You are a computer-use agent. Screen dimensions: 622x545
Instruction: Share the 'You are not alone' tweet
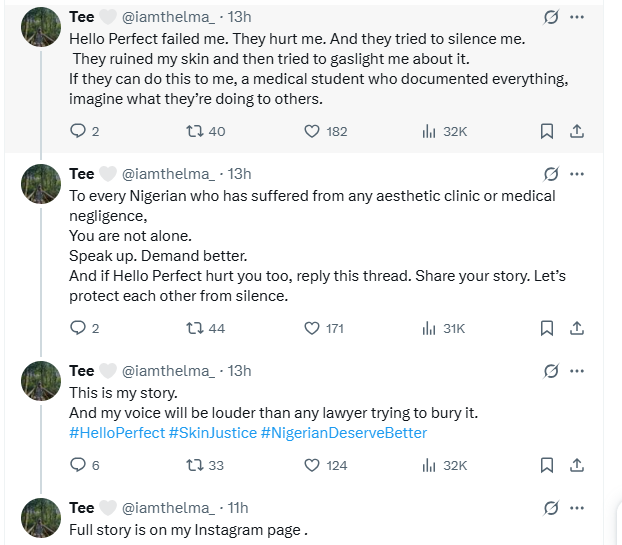(x=577, y=328)
